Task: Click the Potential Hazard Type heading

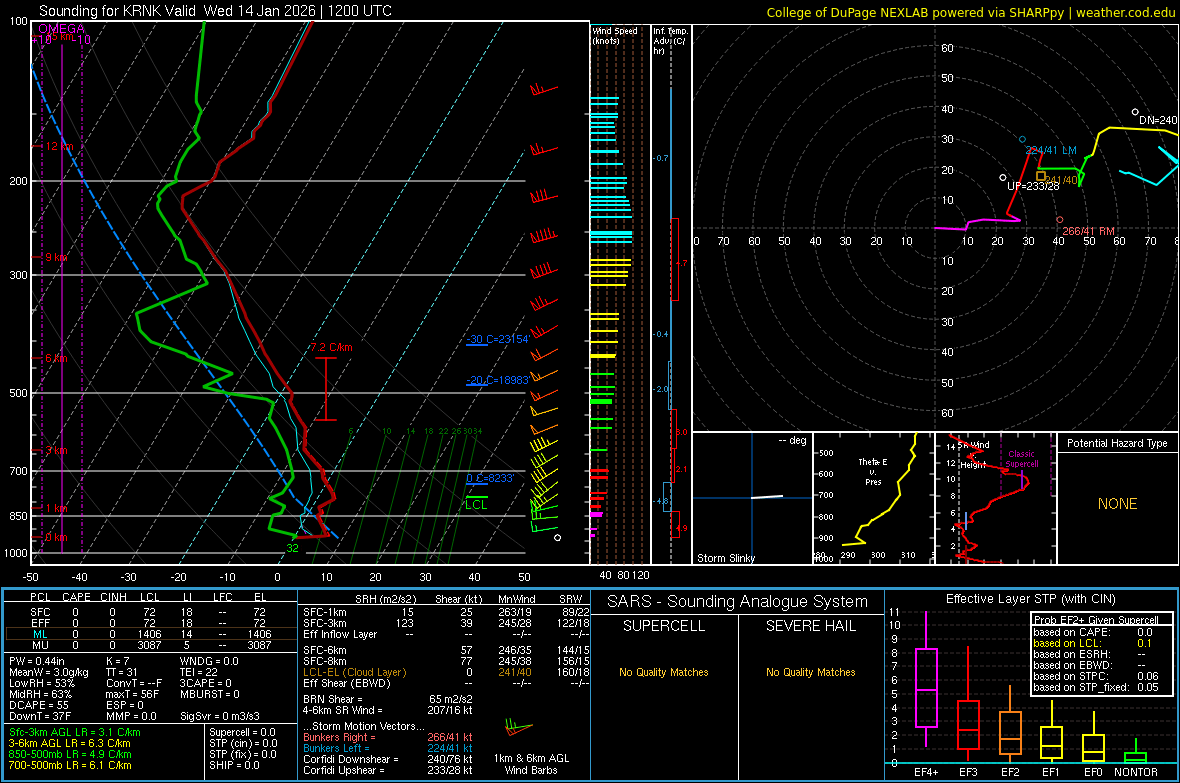Action: [1117, 443]
